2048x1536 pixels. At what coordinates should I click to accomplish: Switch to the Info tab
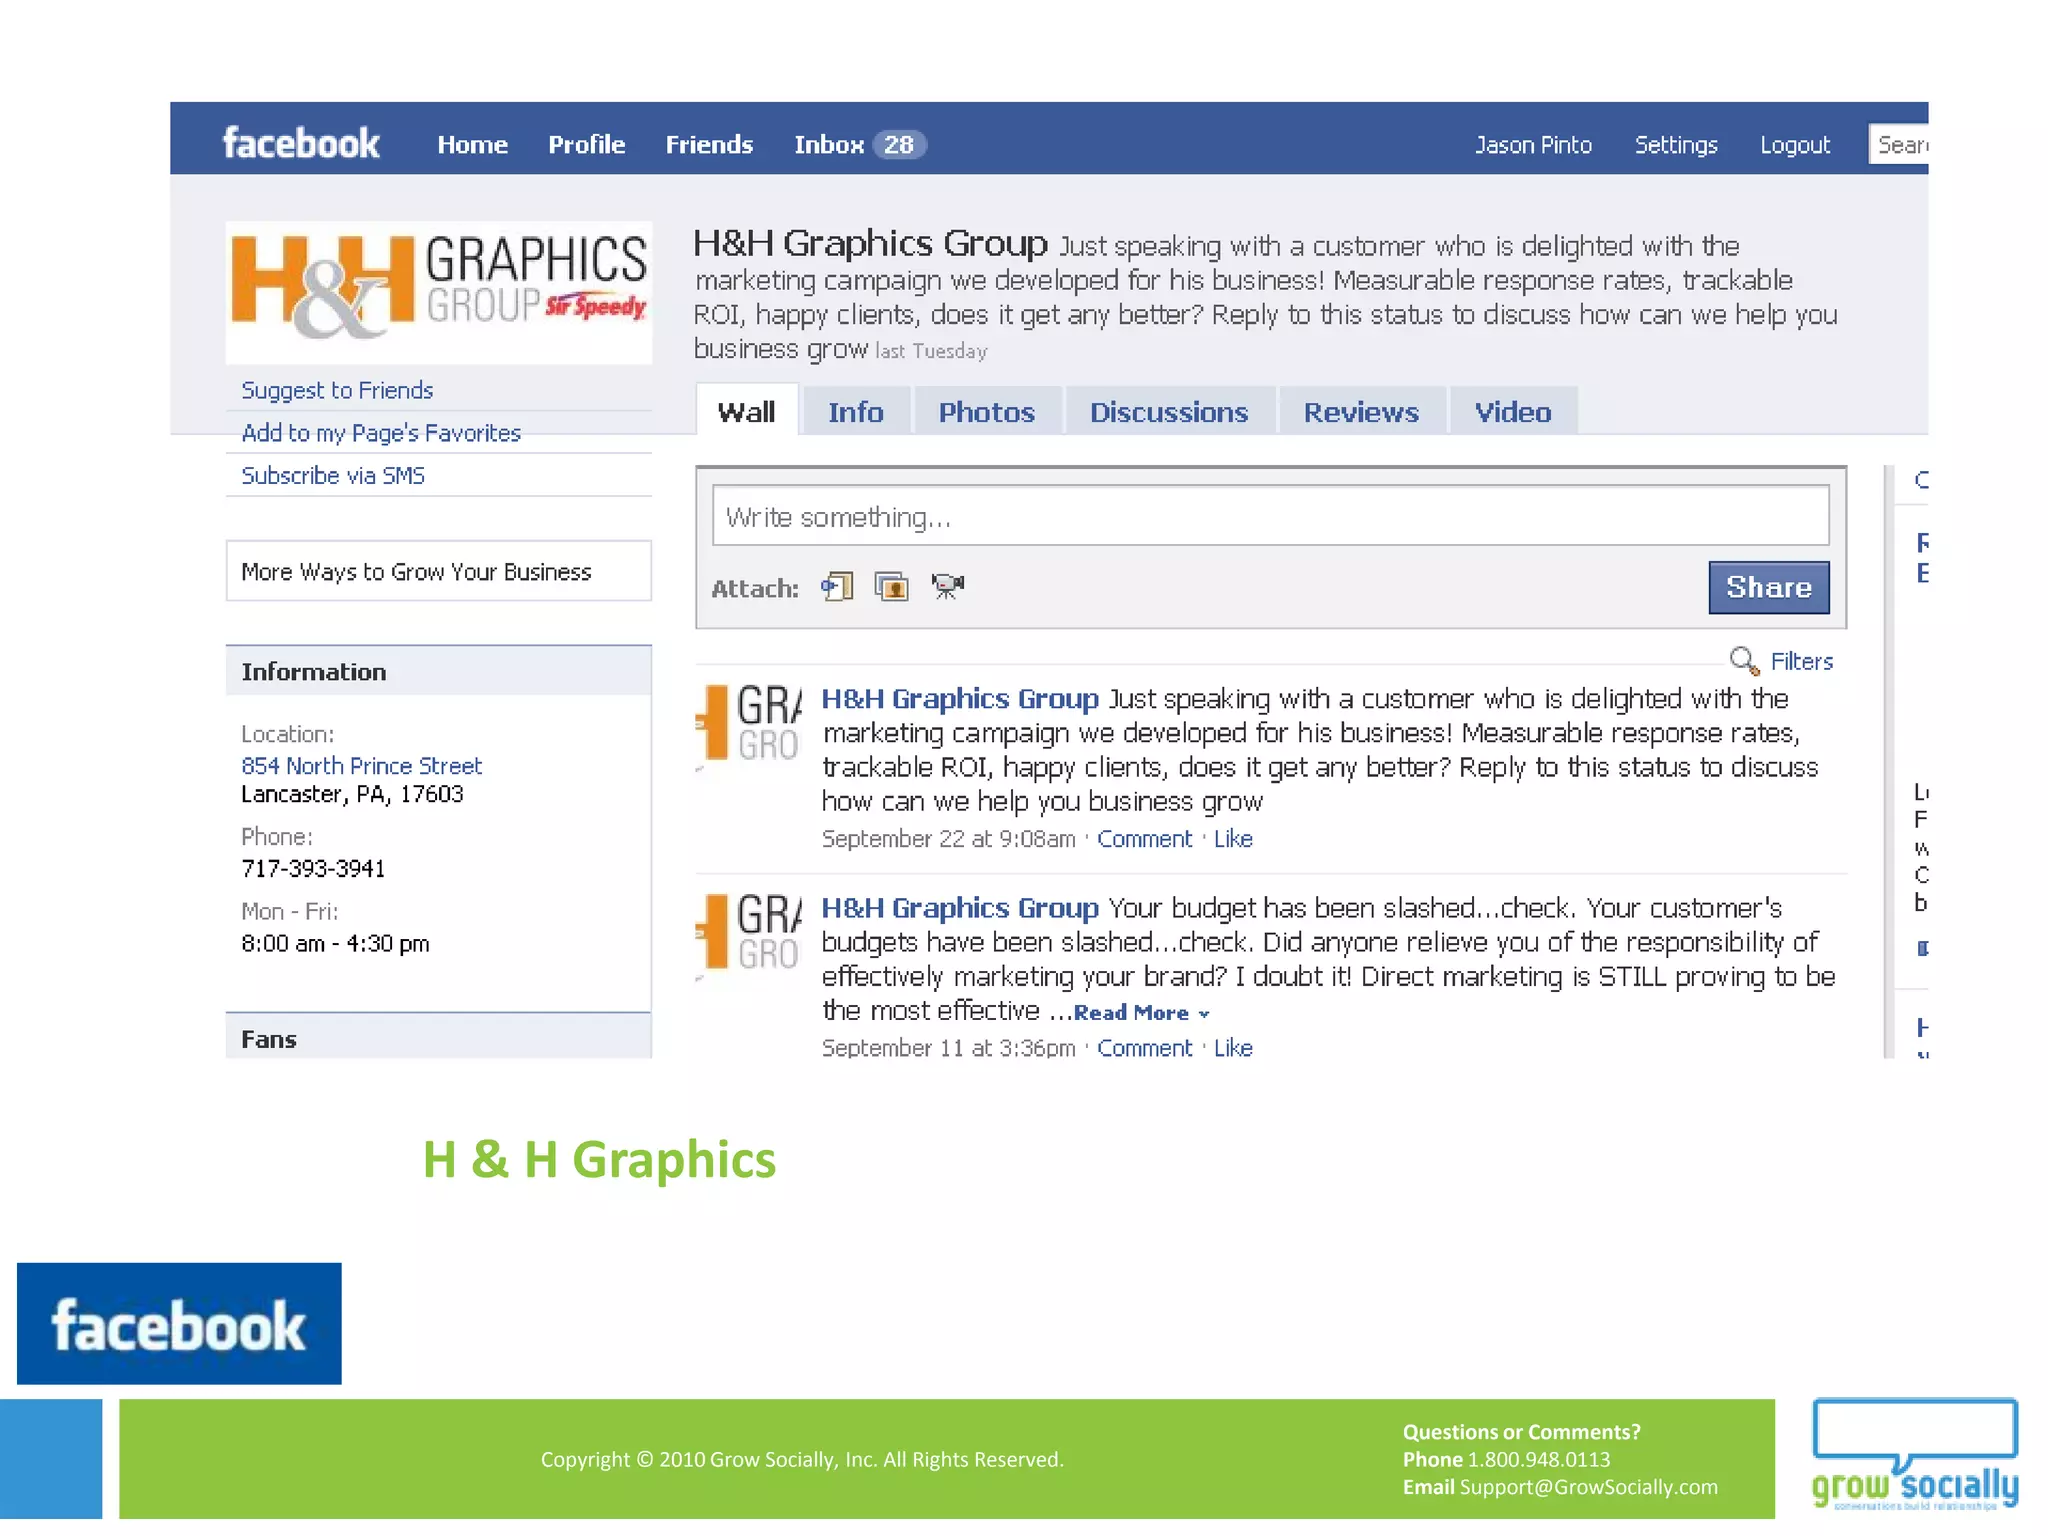click(855, 412)
